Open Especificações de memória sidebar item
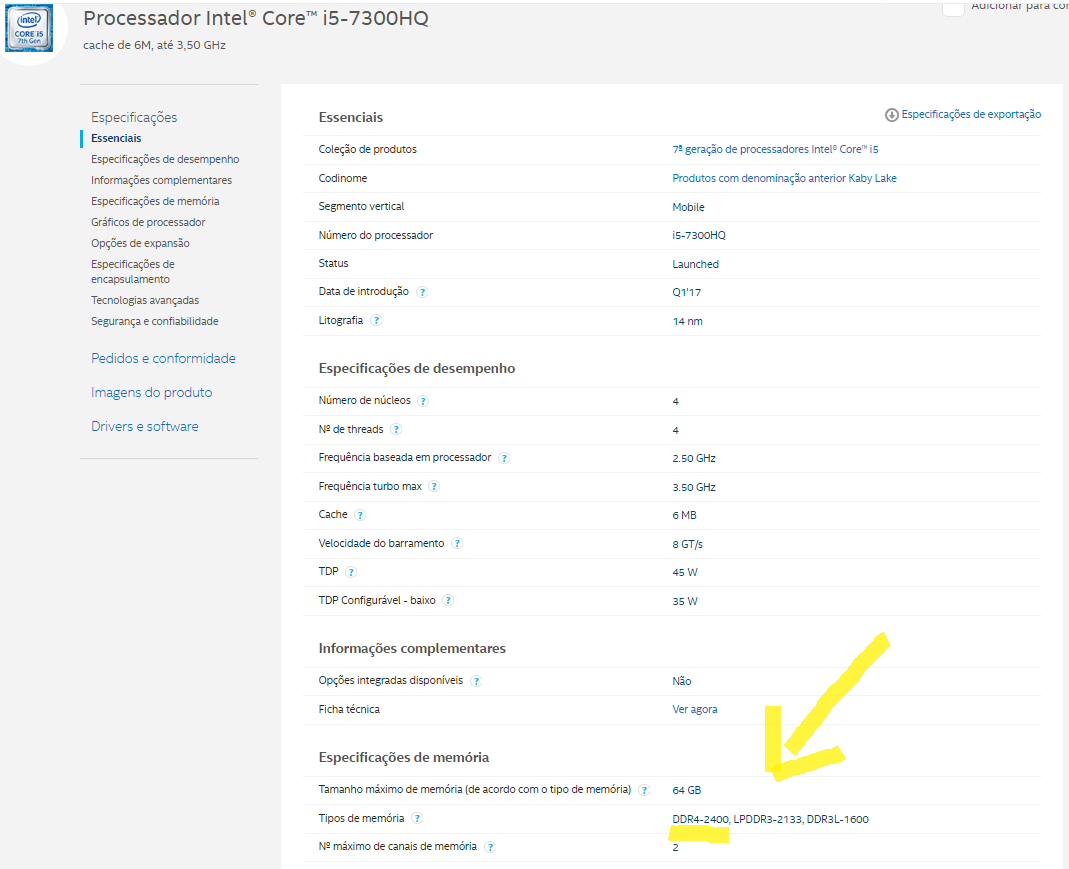The image size is (1069, 869). click(x=155, y=202)
